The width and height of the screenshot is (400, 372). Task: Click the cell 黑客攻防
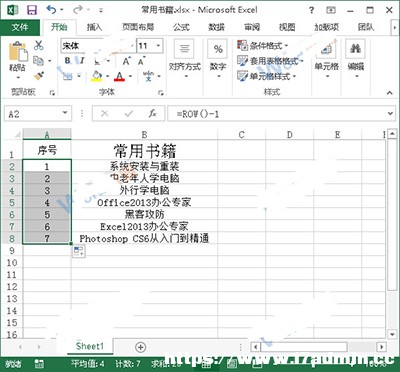pyautogui.click(x=144, y=214)
